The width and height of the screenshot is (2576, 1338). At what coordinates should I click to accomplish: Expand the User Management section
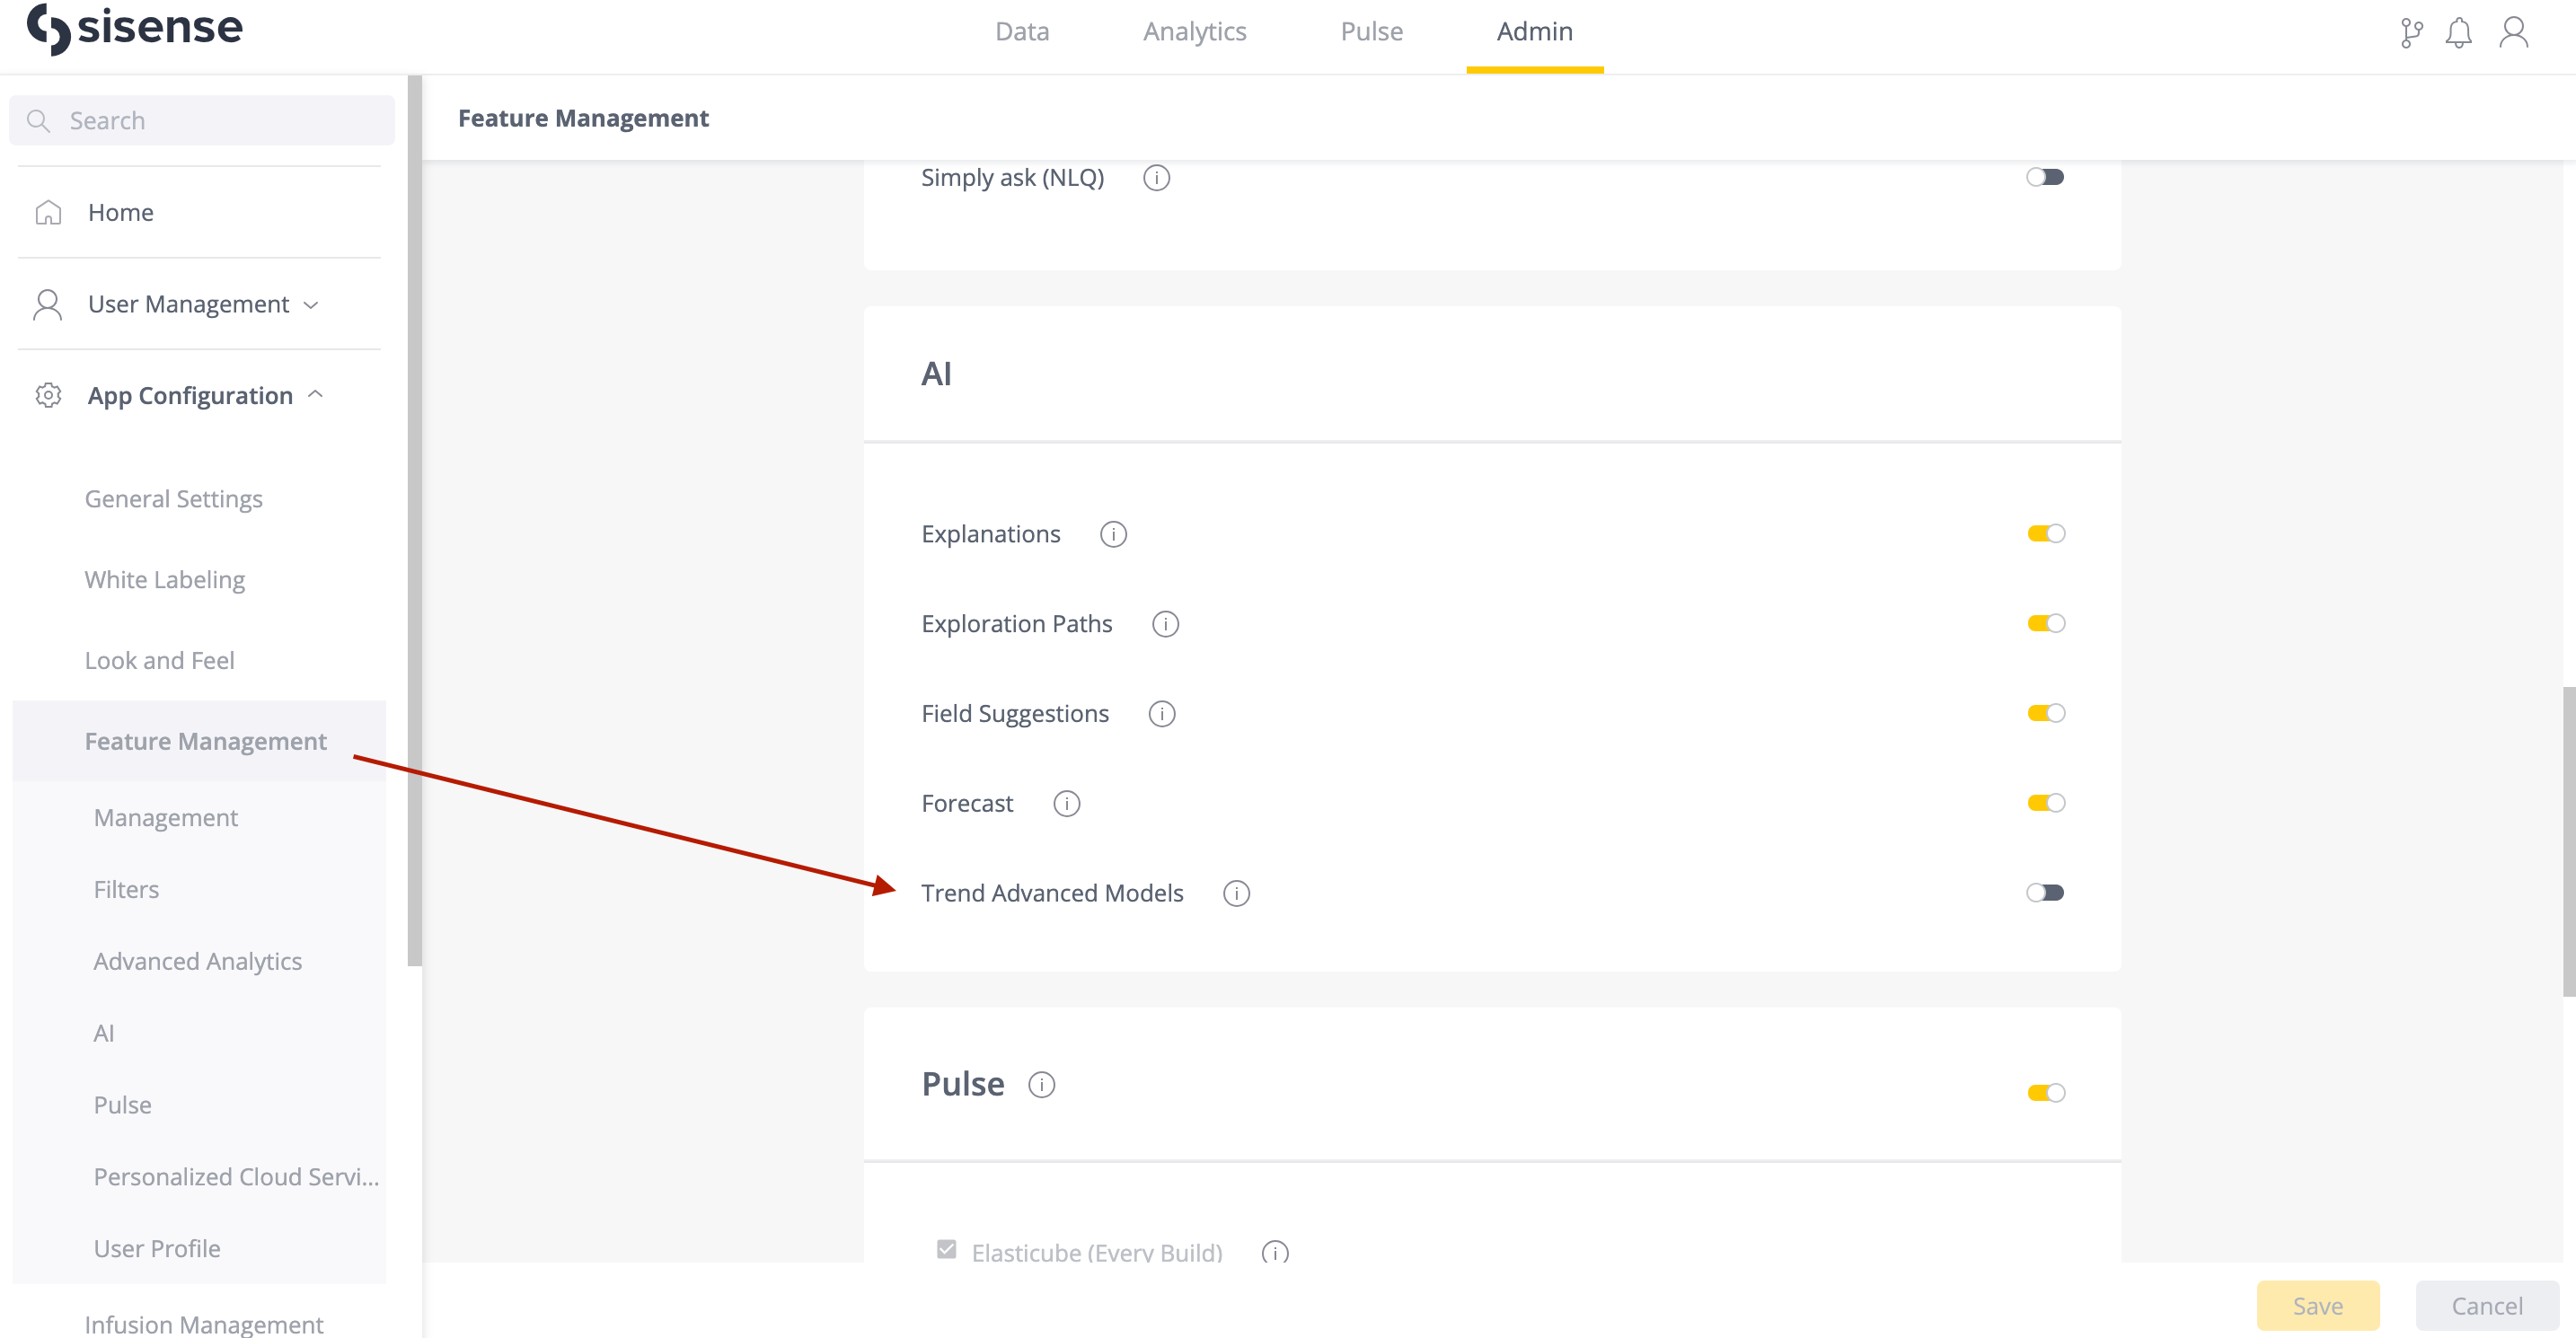pos(310,304)
